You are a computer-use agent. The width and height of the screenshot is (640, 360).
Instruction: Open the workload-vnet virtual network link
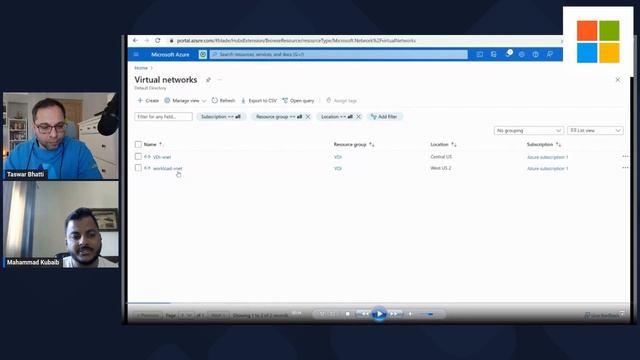click(167, 169)
